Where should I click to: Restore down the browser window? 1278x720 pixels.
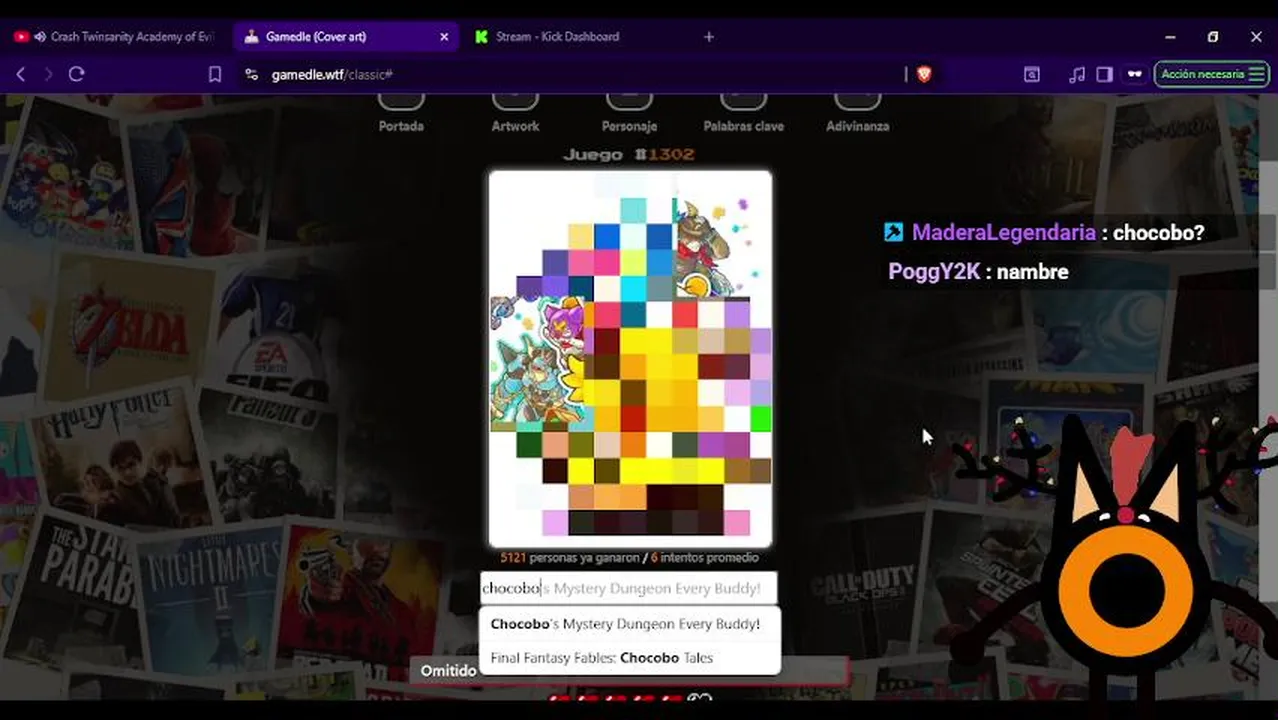coord(1213,37)
